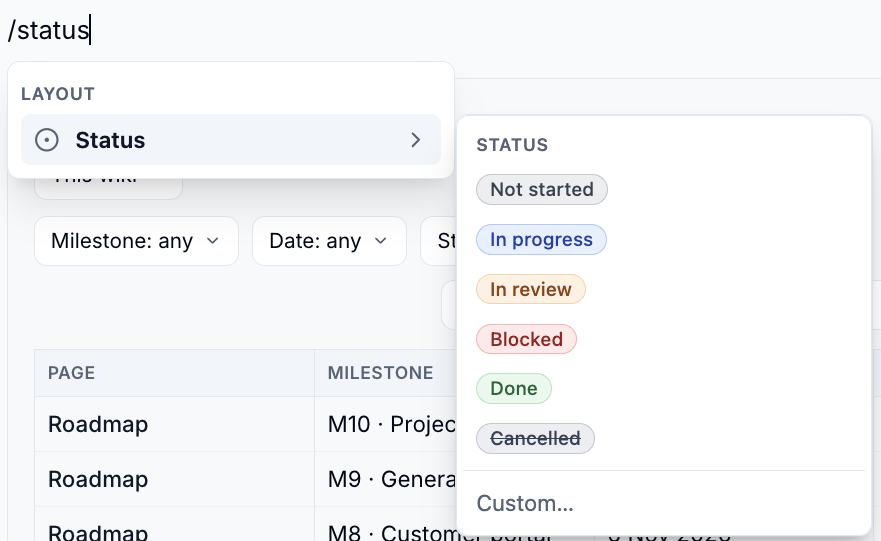The height and width of the screenshot is (541, 881).
Task: Choose the Cancelled status pill
Action: click(535, 438)
